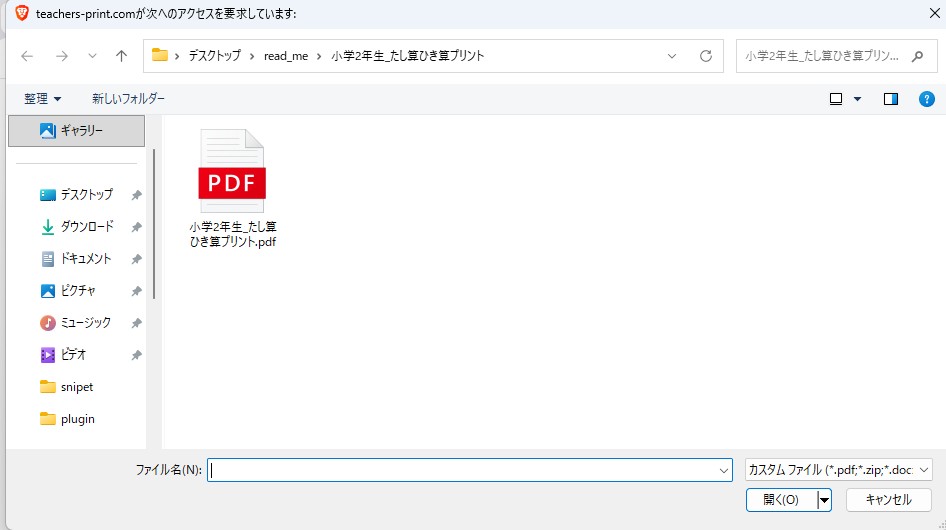Go back to the previous folder
The image size is (946, 530).
(27, 56)
